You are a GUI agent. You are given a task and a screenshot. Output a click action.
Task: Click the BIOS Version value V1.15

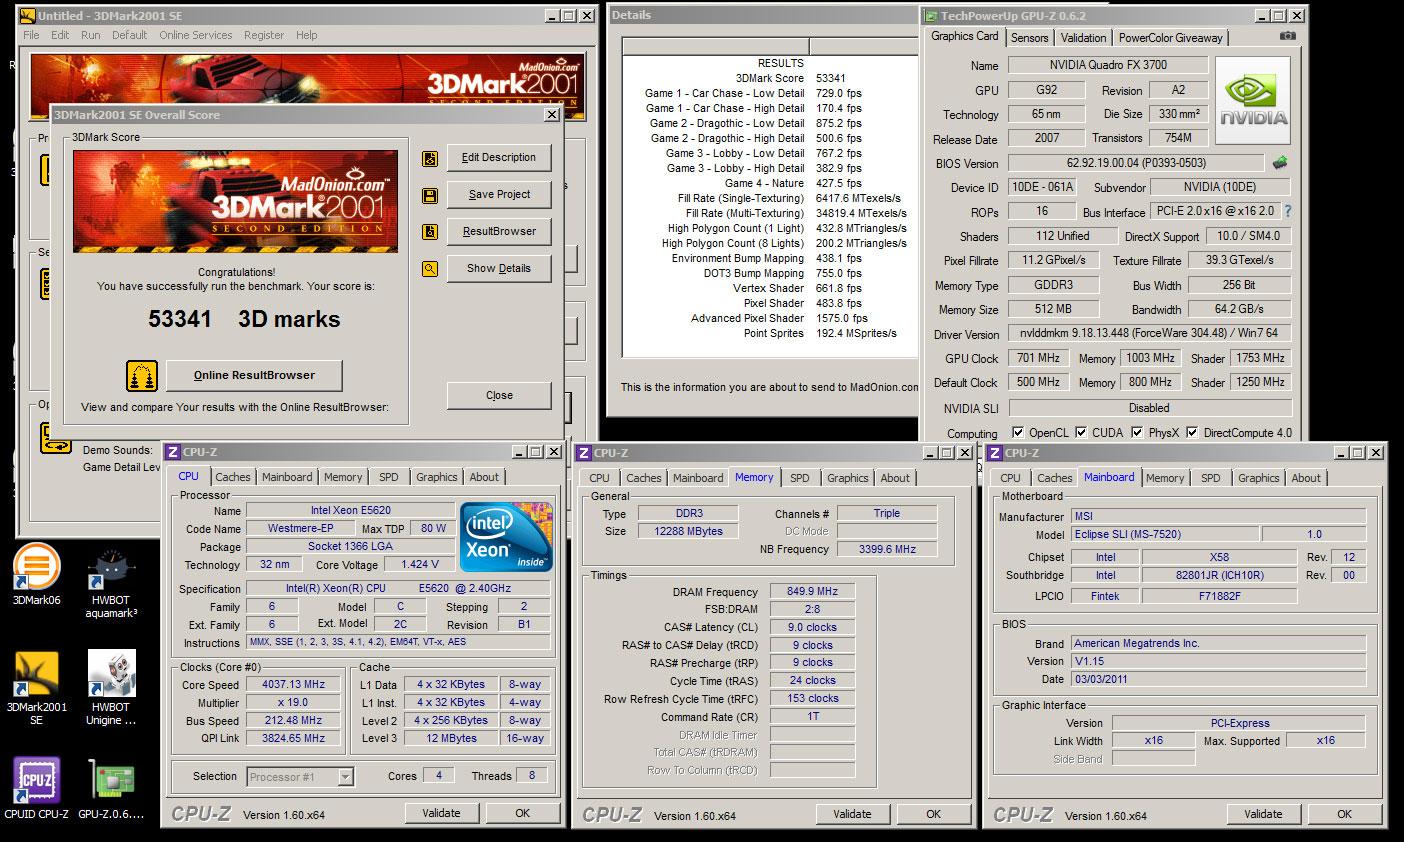click(1218, 662)
